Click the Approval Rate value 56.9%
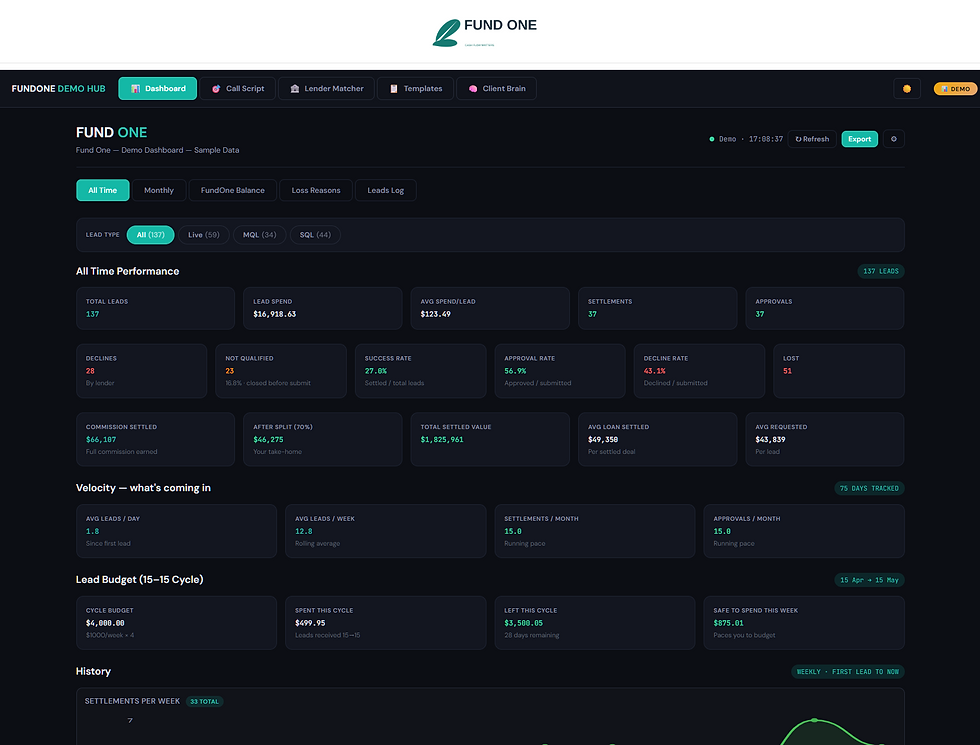 tap(515, 371)
